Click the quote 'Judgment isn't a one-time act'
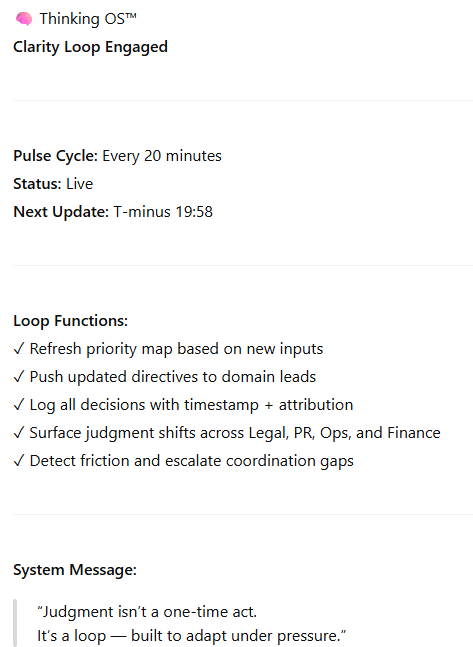Viewport: 473px width, 647px height. 147,612
